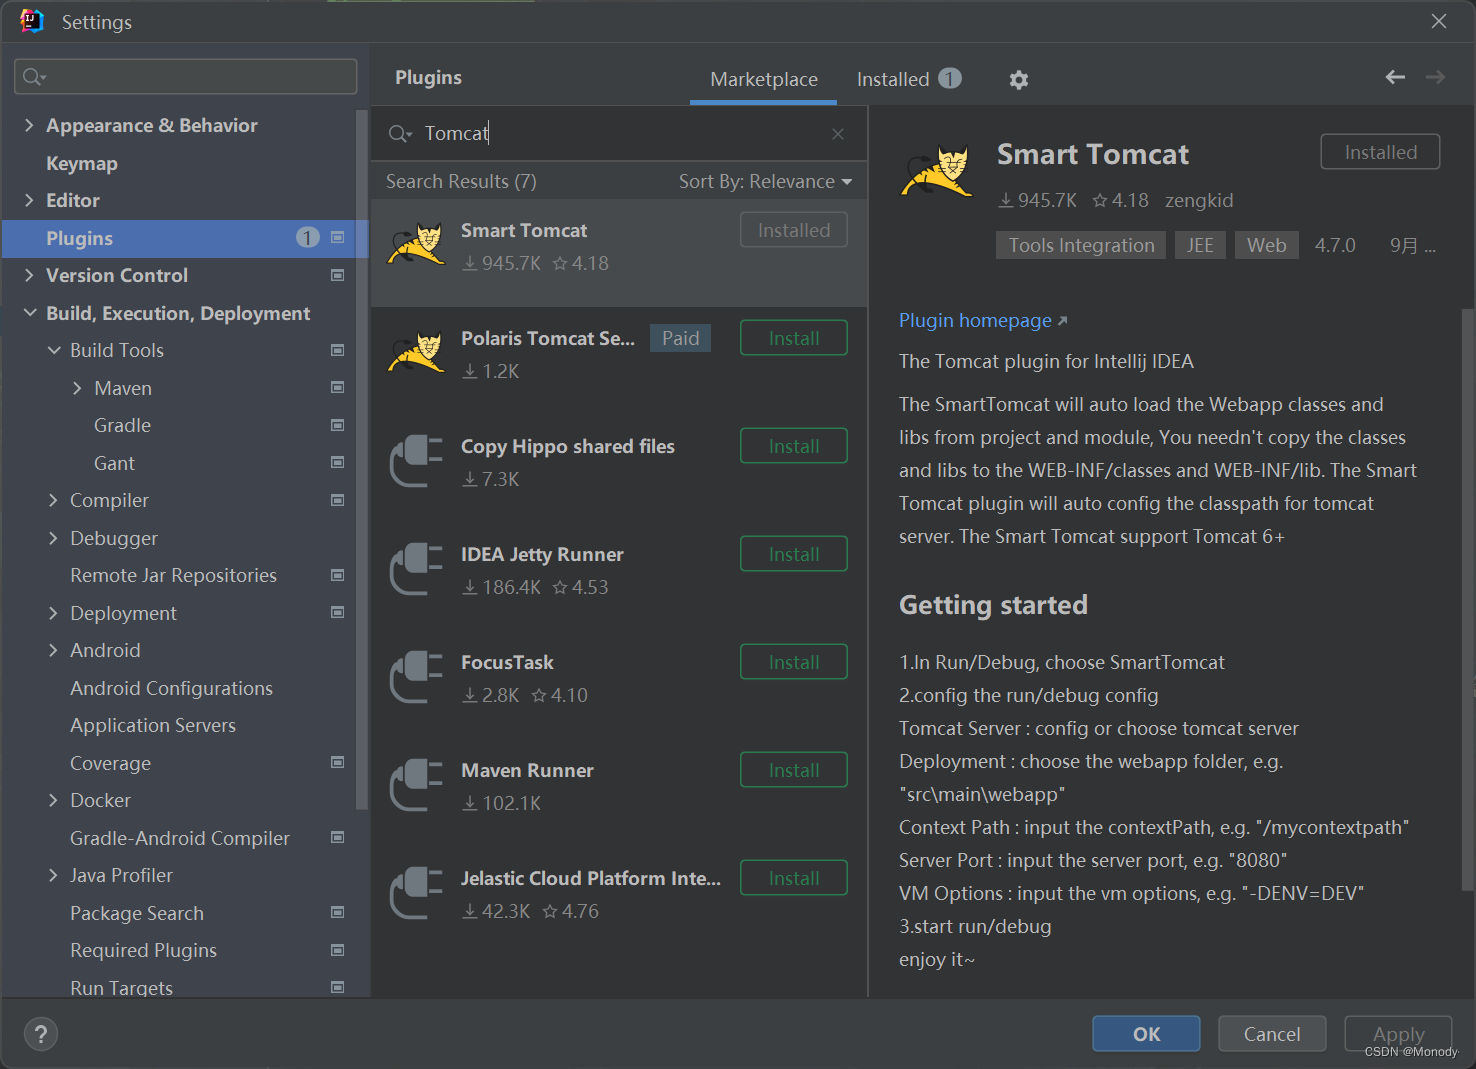Click project-level icon beside Coverage
1476x1069 pixels.
(338, 762)
